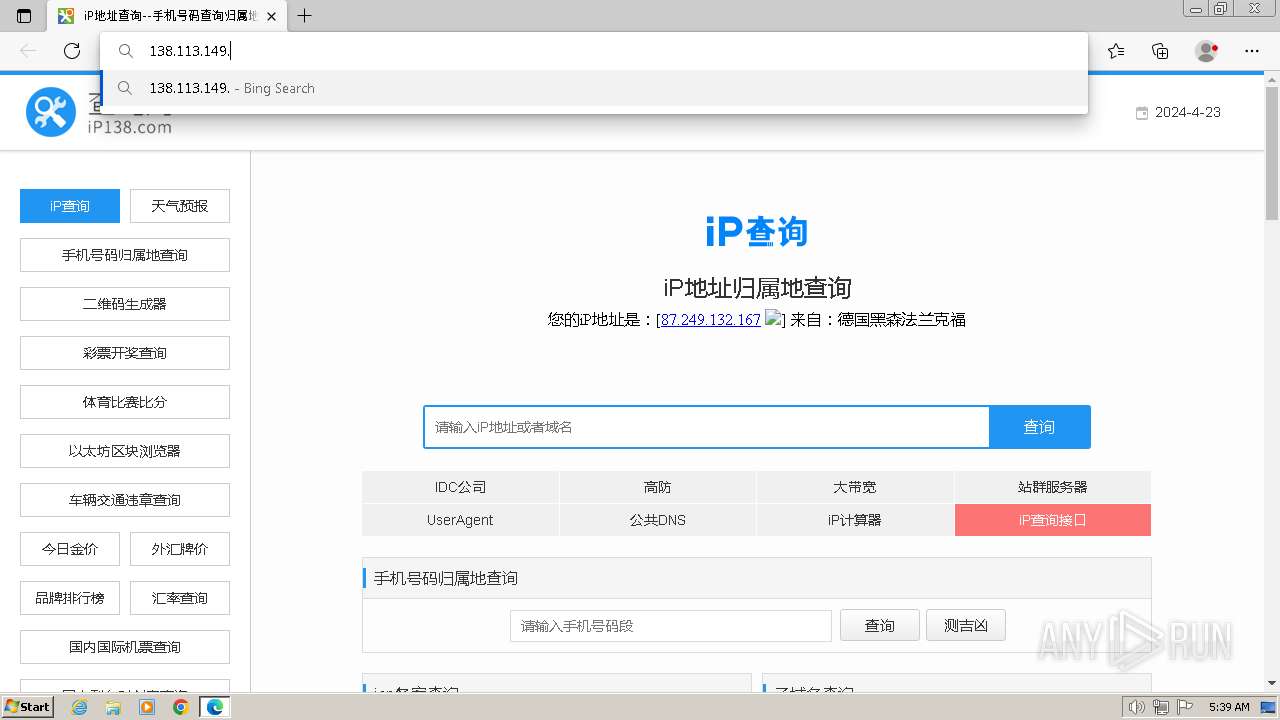This screenshot has width=1280, height=720.
Task: Open the browser Settings and more menu
Action: tap(1252, 51)
